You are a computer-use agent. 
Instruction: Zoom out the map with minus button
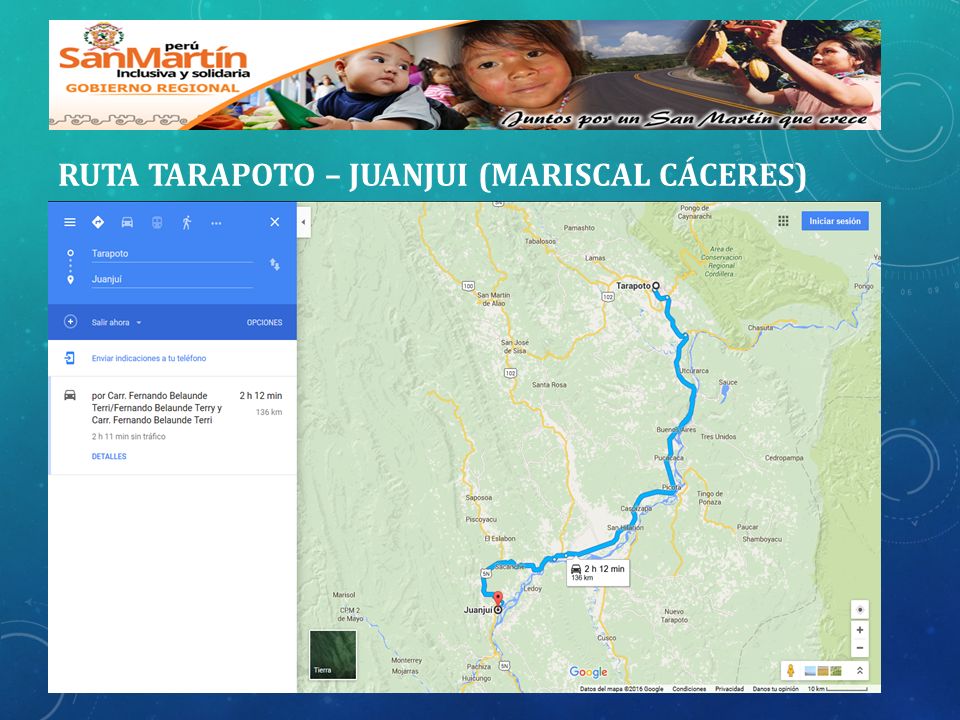[x=860, y=648]
